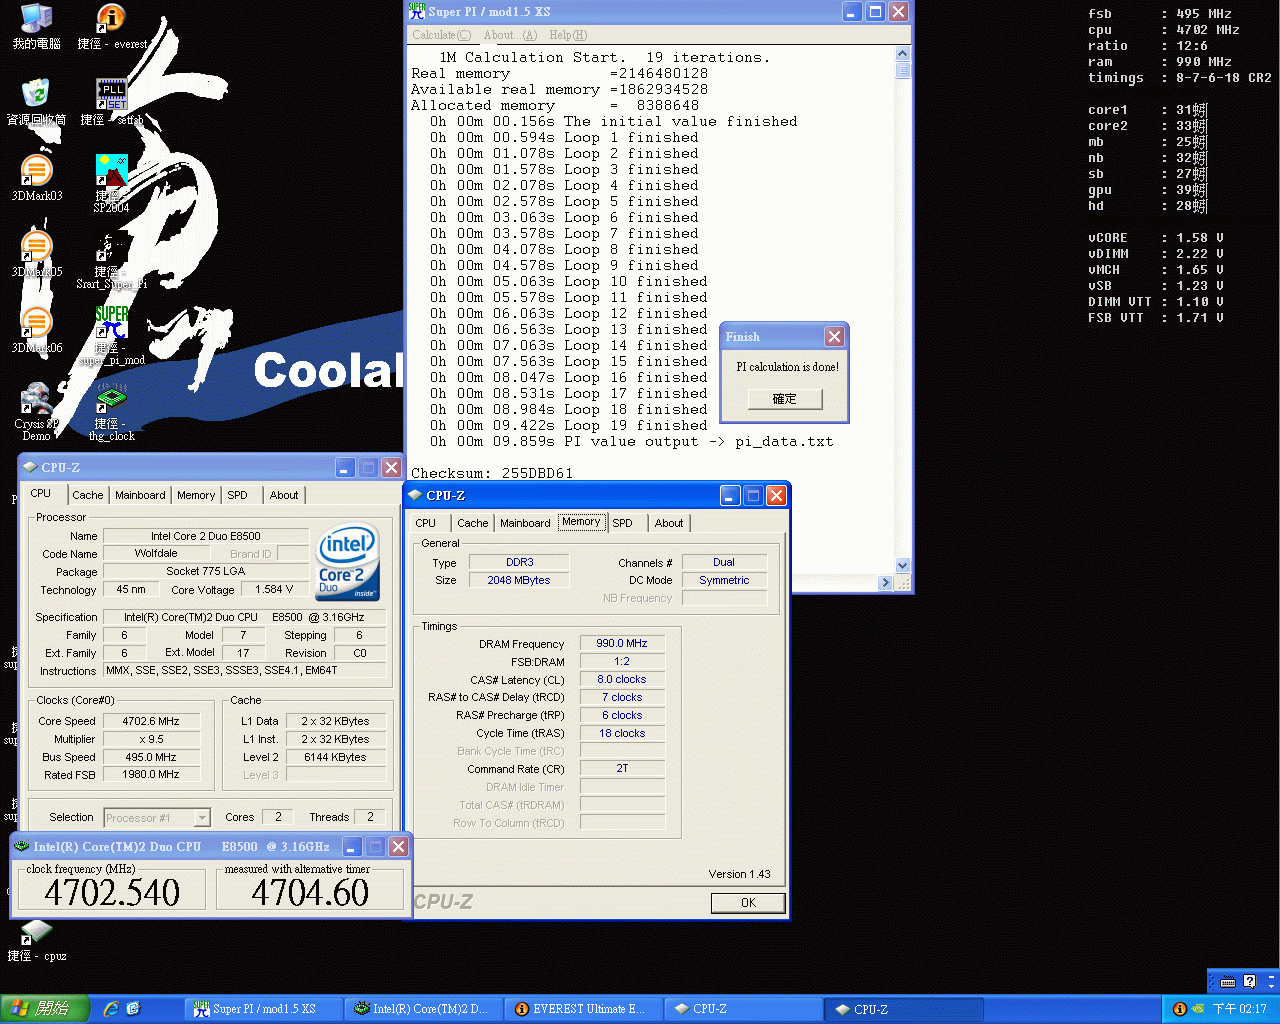Open the Start_Super_Pi shortcut icon
The image size is (1280, 1024).
pyautogui.click(x=111, y=246)
